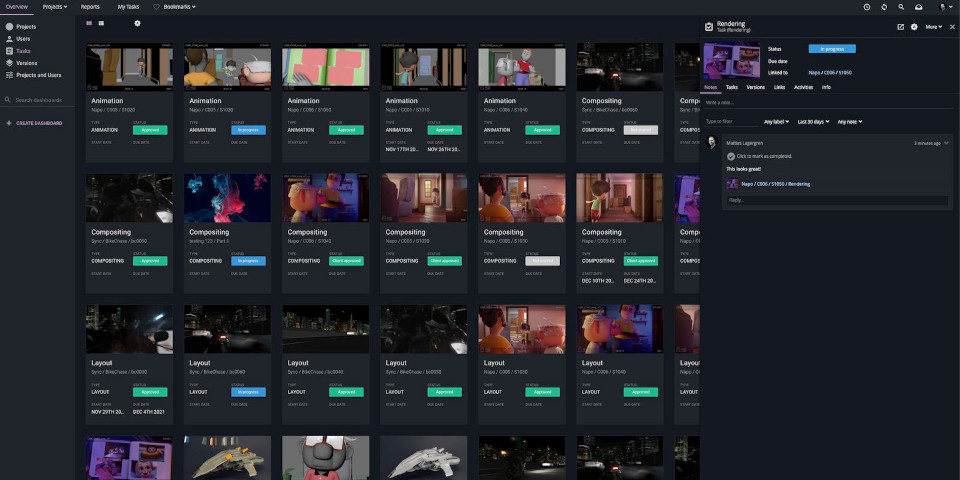Click the Search dashboards input field
This screenshot has width=960, height=480.
coord(38,100)
